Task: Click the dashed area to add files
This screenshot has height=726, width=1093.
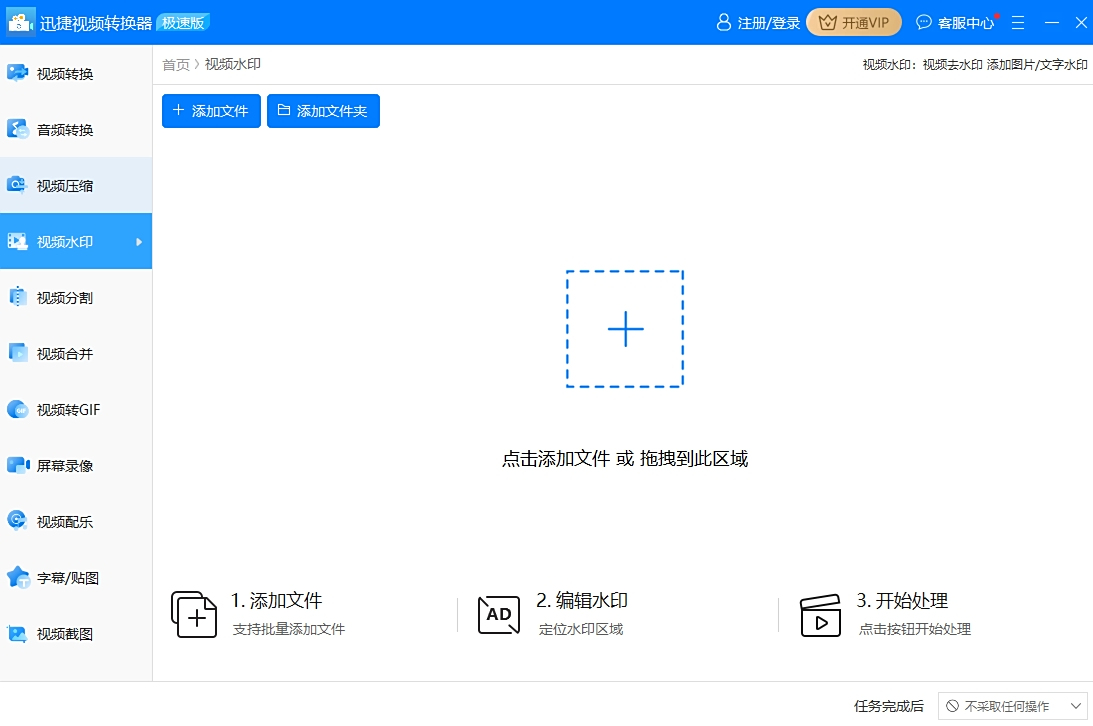Action: [624, 328]
